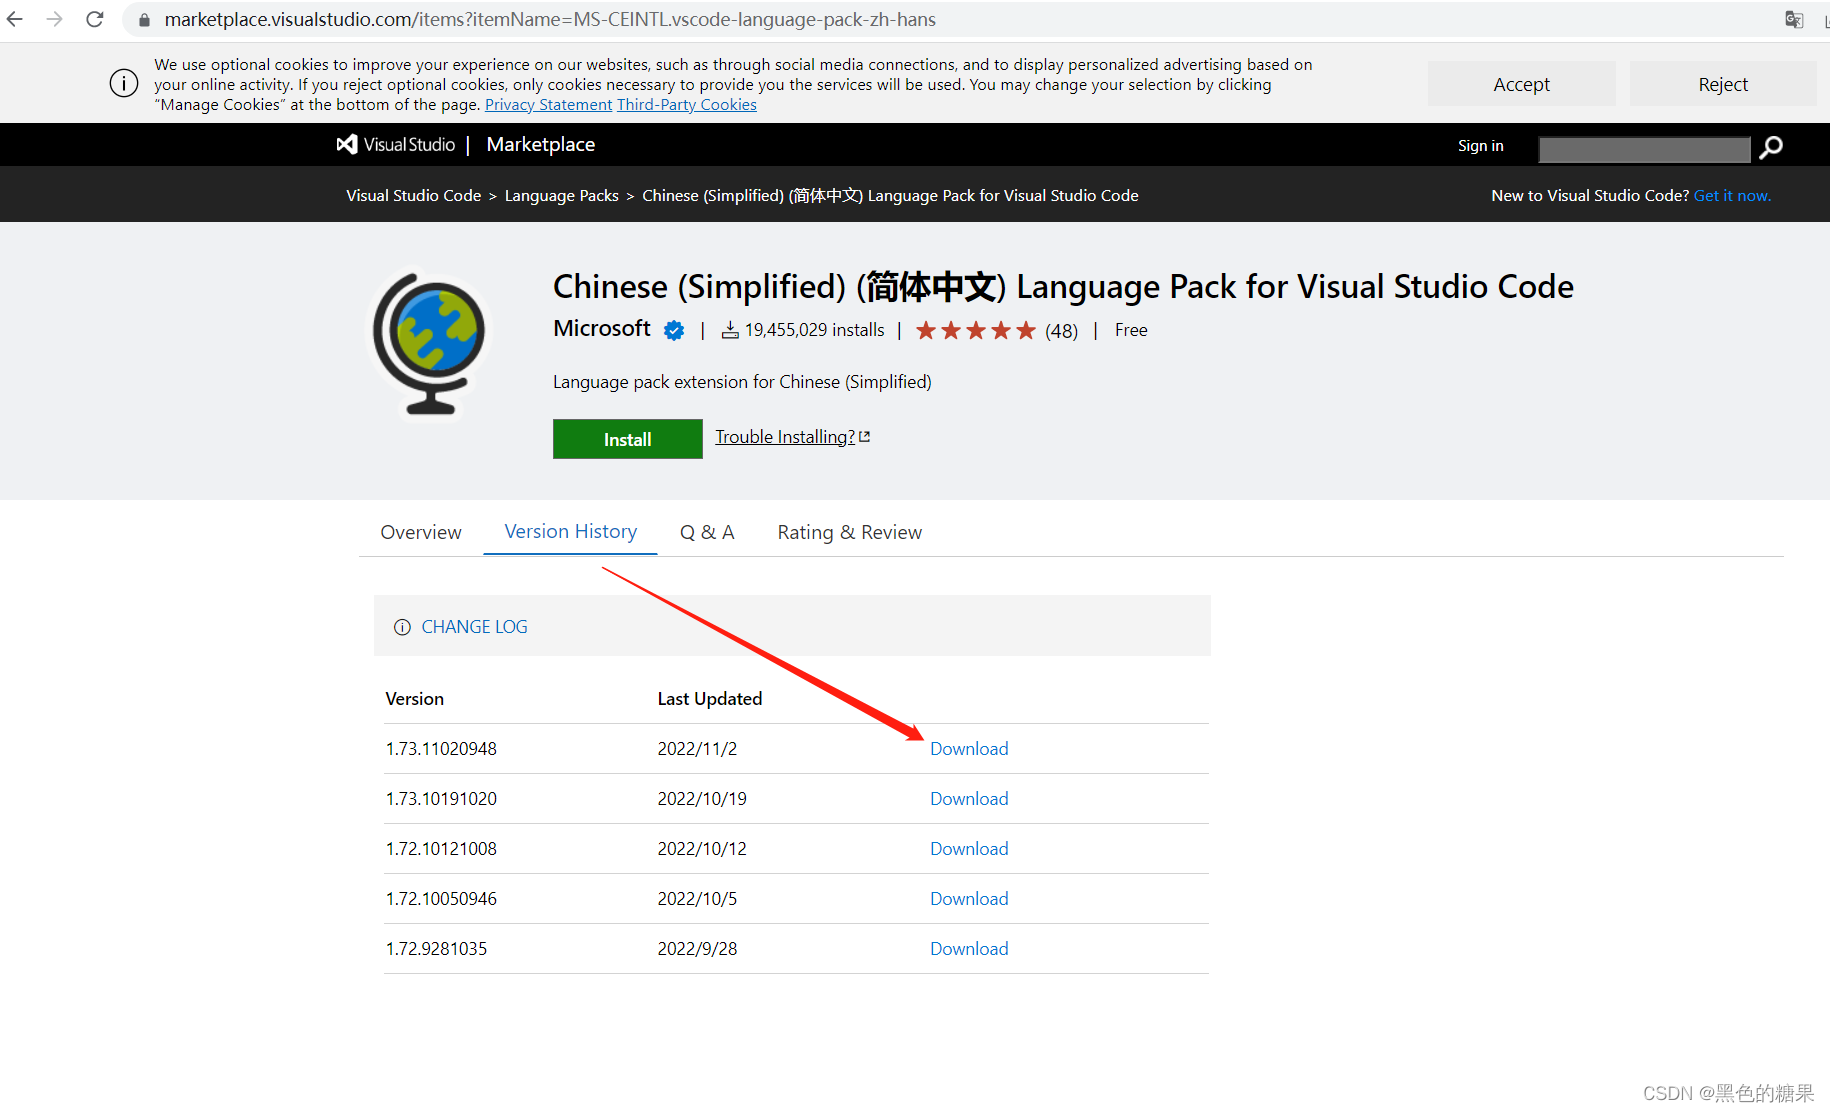Click the Version column header
This screenshot has height=1112, width=1830.
tap(415, 699)
